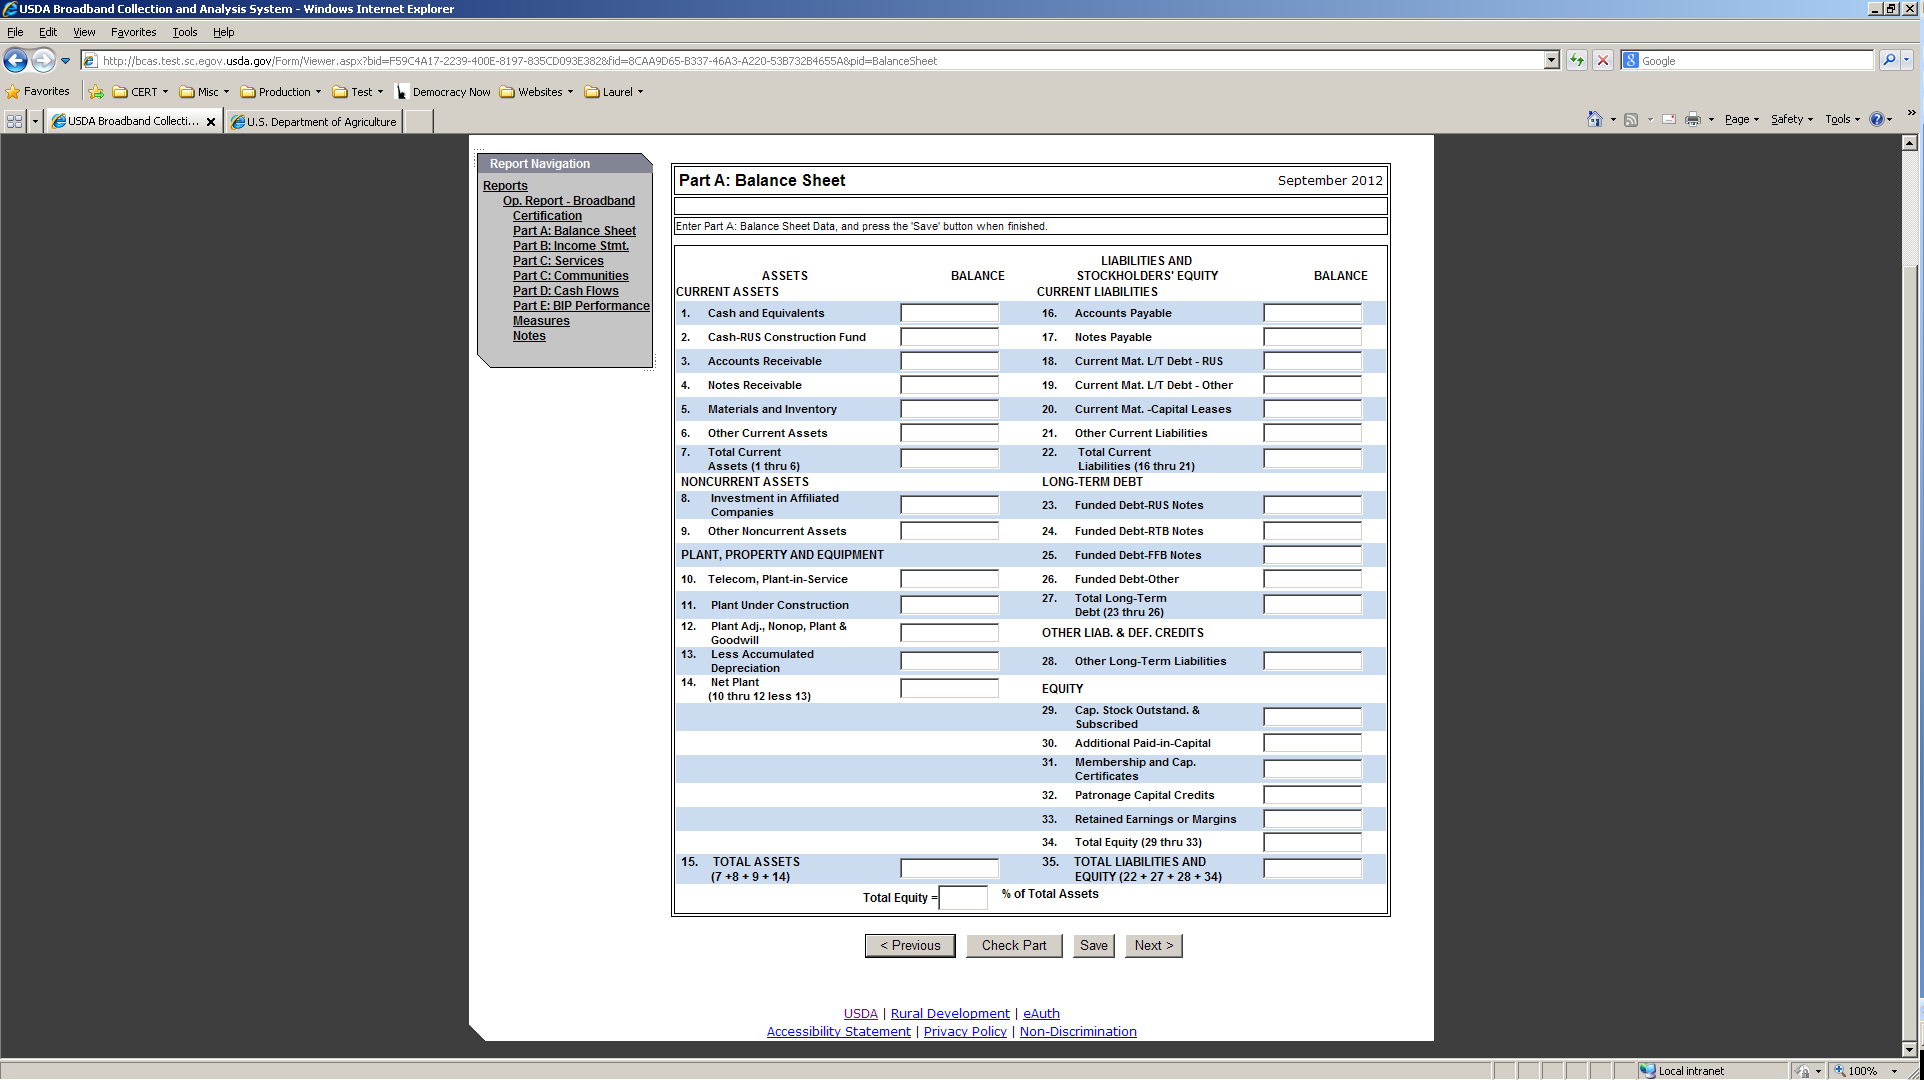Click the Check Part button
The height and width of the screenshot is (1080, 1924).
tap(1013, 946)
